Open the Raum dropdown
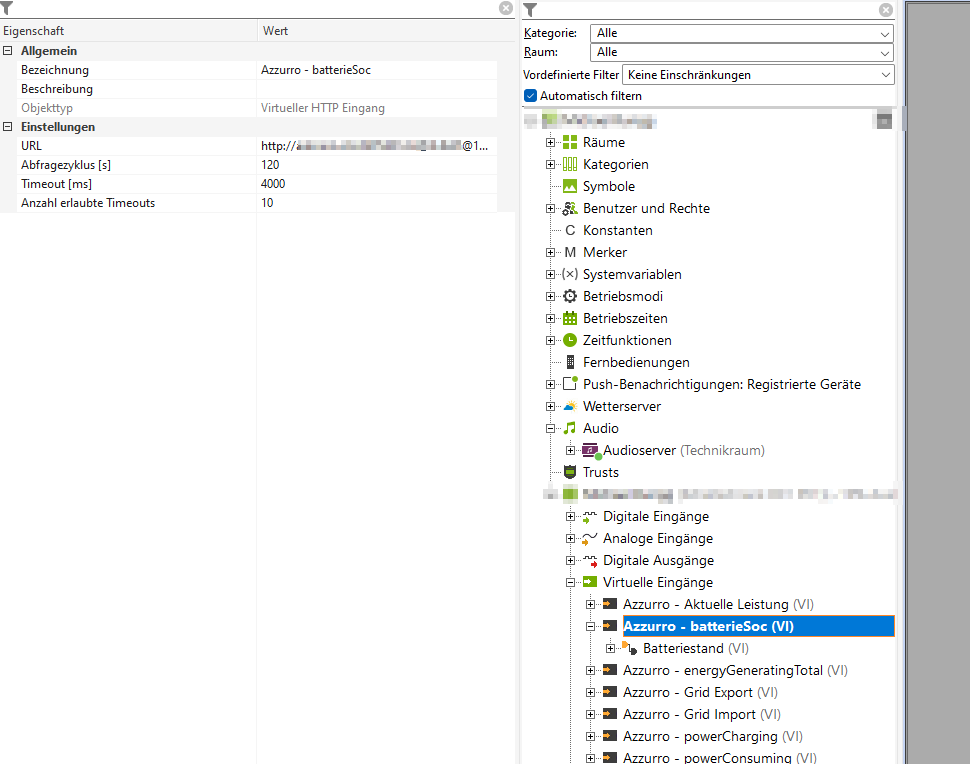The width and height of the screenshot is (970, 764). (741, 52)
